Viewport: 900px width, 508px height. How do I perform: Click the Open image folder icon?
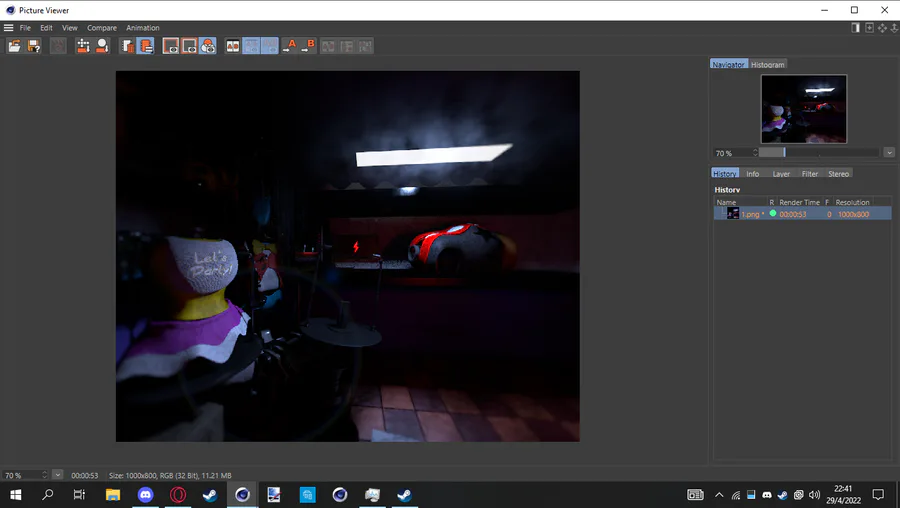tap(14, 46)
